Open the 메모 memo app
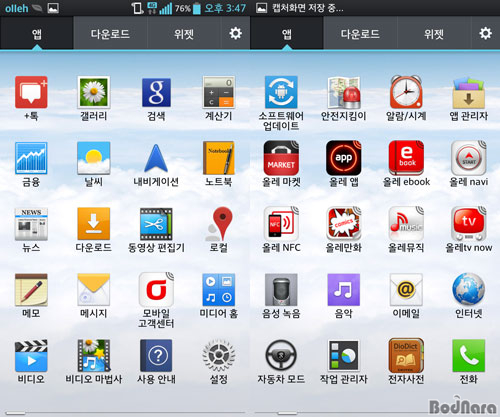This screenshot has width=500, height=417. pyautogui.click(x=31, y=289)
